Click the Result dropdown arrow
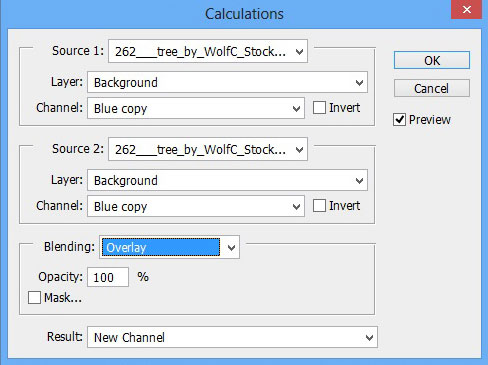Screen dimensions: 488x365 pos(369,338)
